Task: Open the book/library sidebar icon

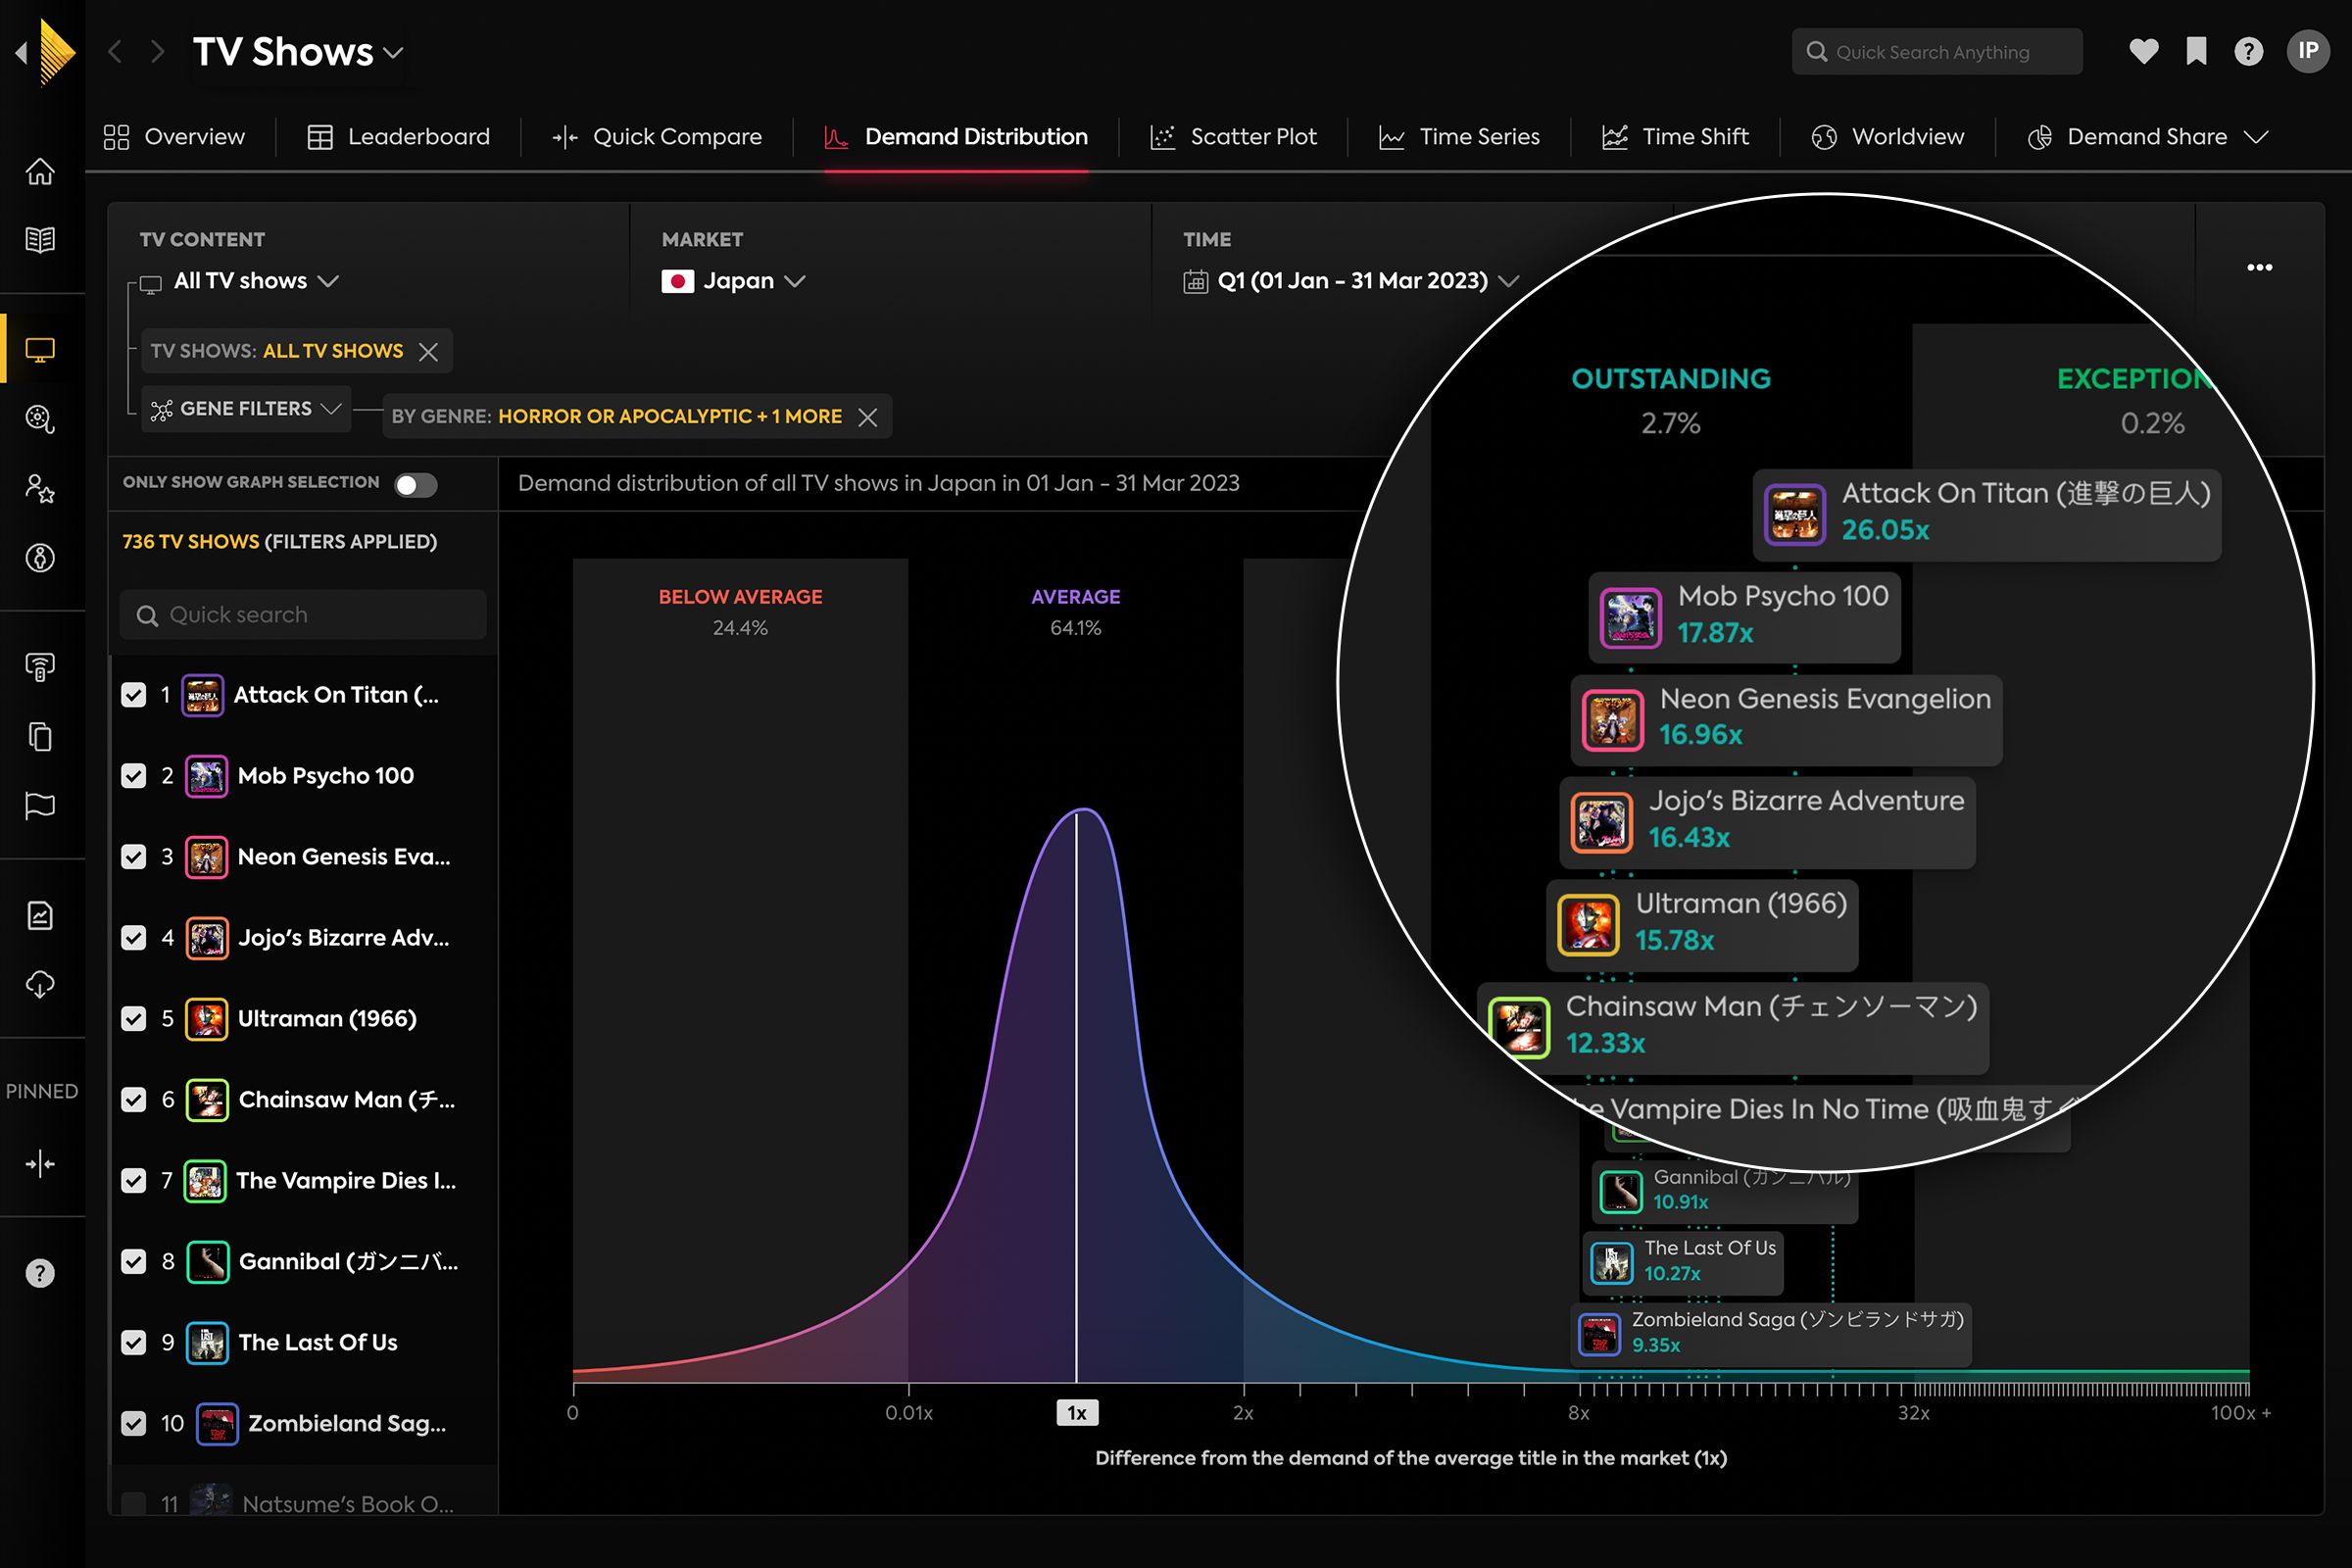Action: [40, 240]
